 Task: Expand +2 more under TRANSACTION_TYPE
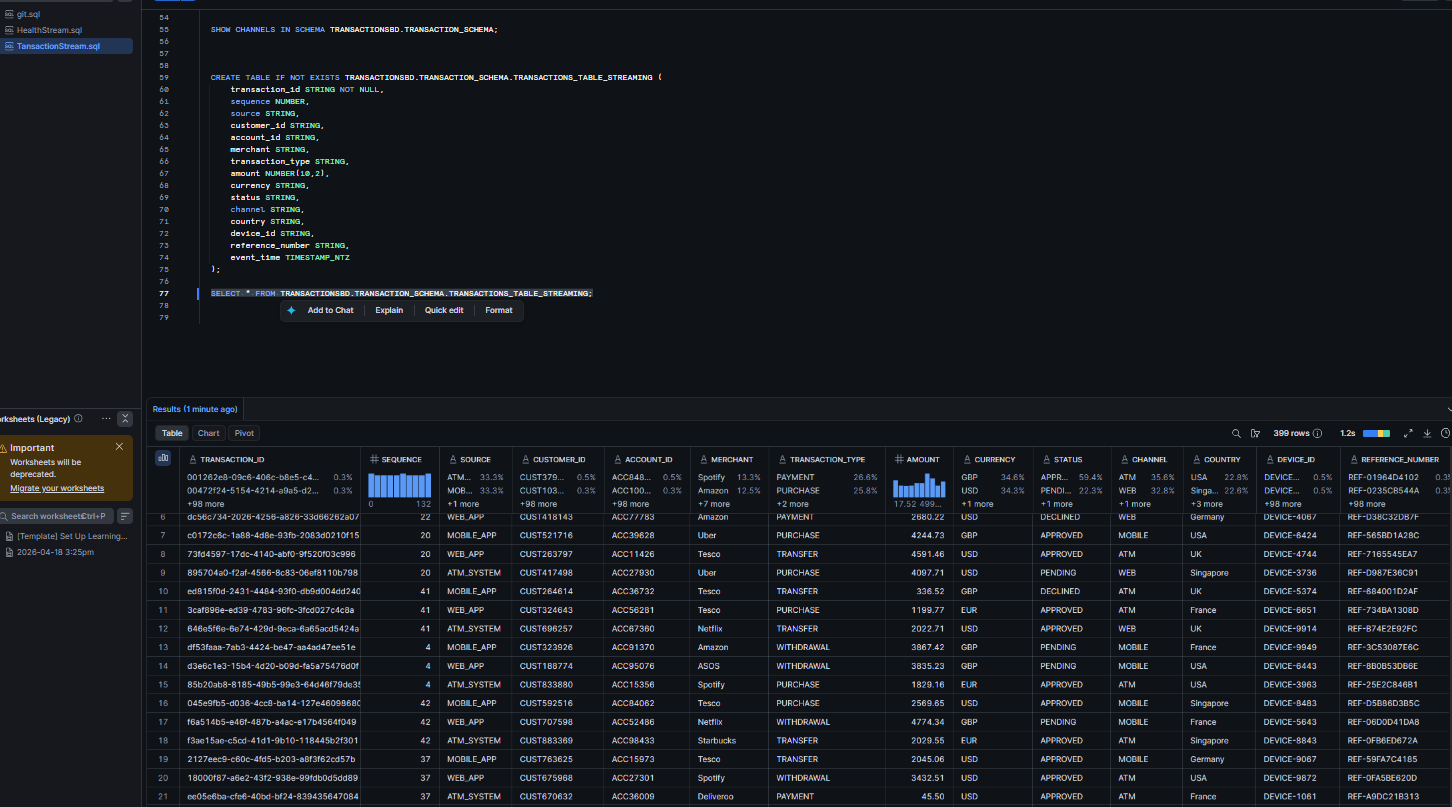[793, 504]
